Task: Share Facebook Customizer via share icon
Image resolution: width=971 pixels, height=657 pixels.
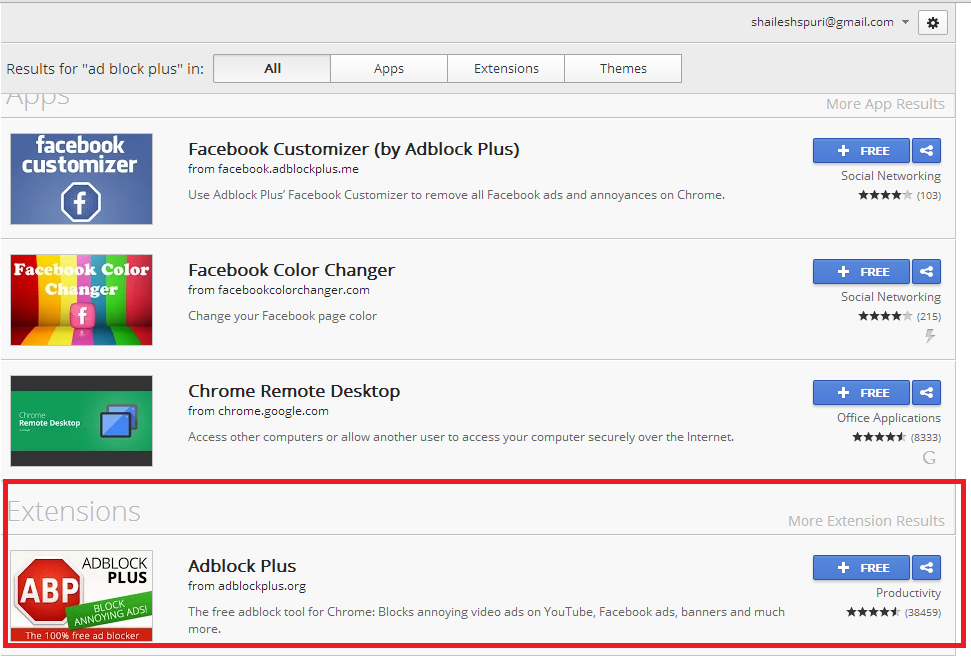Action: [926, 150]
